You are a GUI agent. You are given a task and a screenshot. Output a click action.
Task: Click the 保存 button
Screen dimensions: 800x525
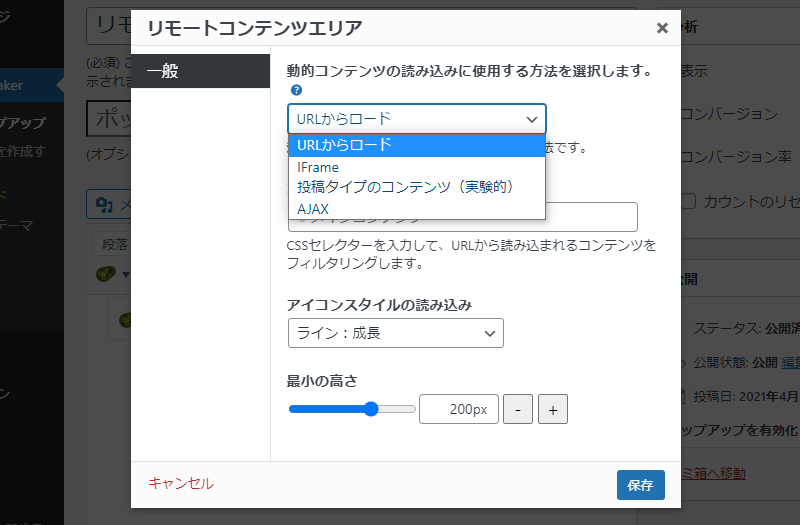pos(640,485)
